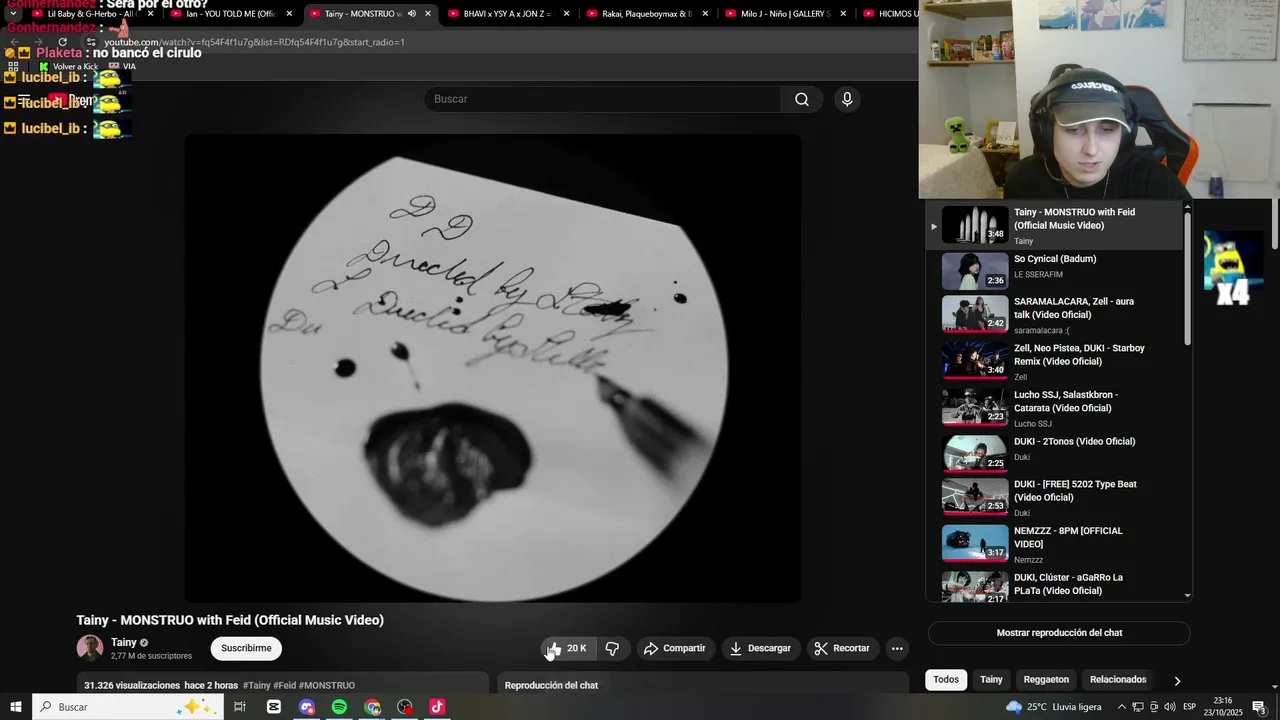Screen dimensions: 1280x720
Task: Click the Descargar download button
Action: (x=760, y=648)
